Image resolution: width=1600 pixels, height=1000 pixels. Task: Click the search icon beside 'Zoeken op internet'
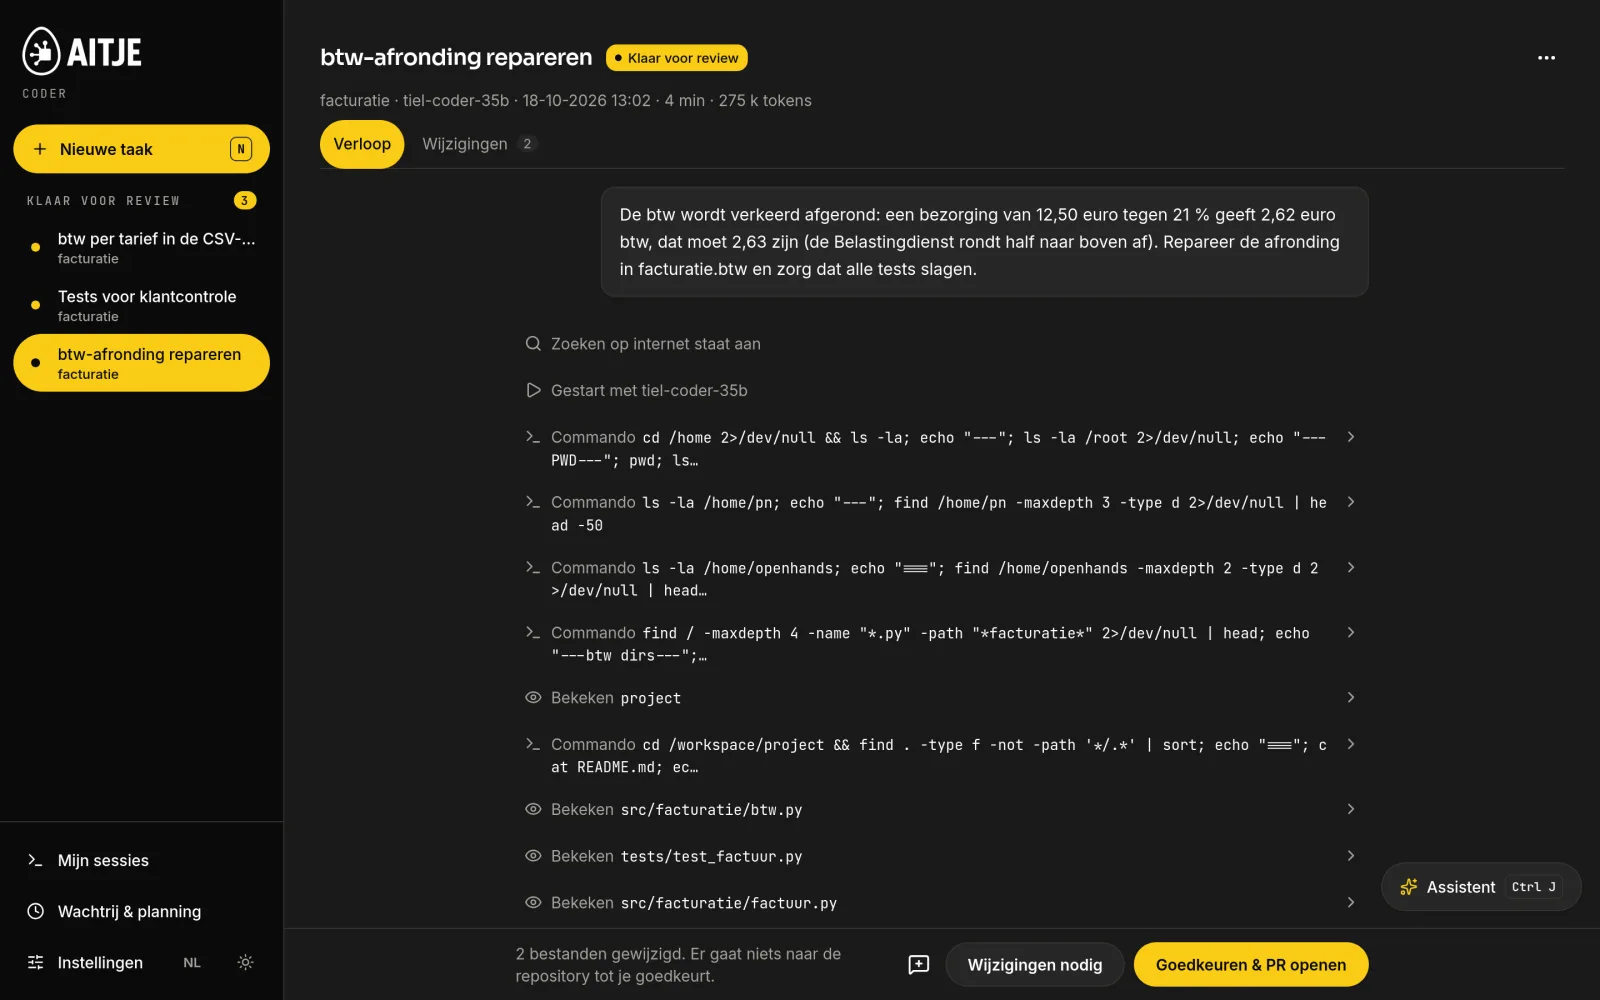533,344
